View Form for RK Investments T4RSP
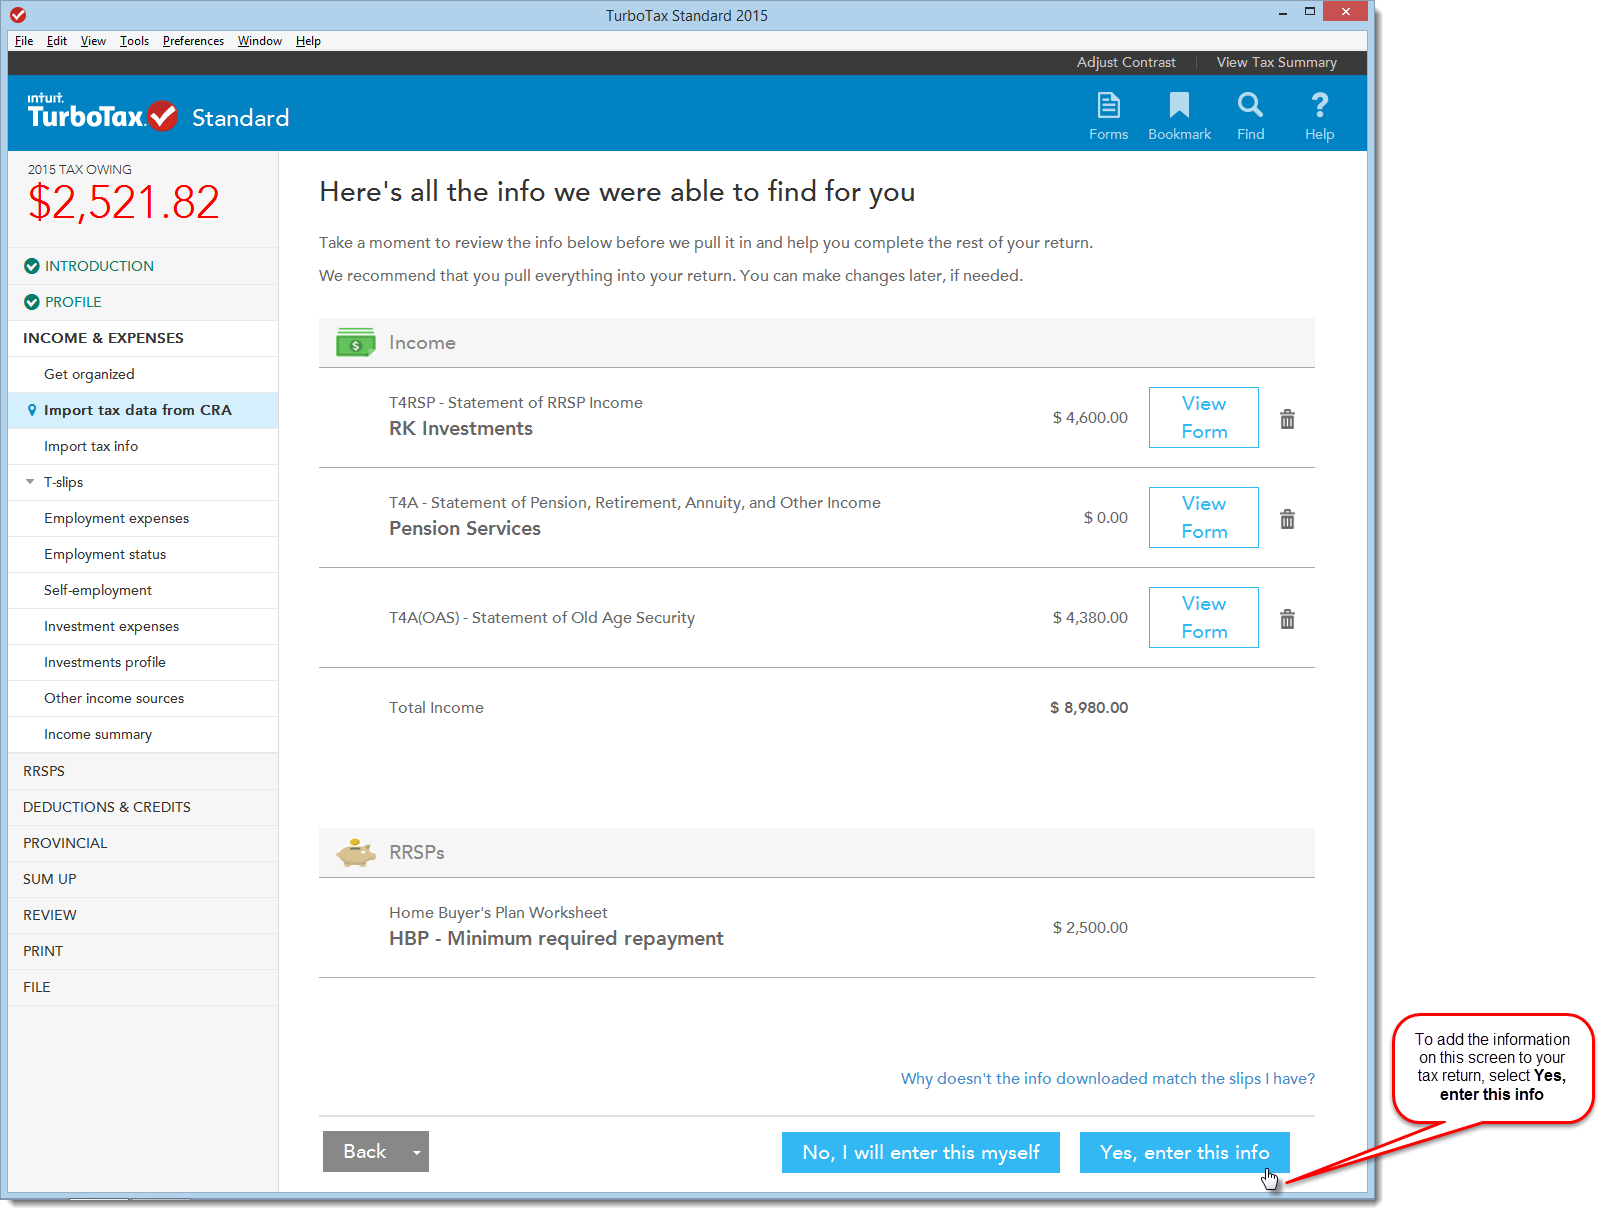 (x=1204, y=417)
